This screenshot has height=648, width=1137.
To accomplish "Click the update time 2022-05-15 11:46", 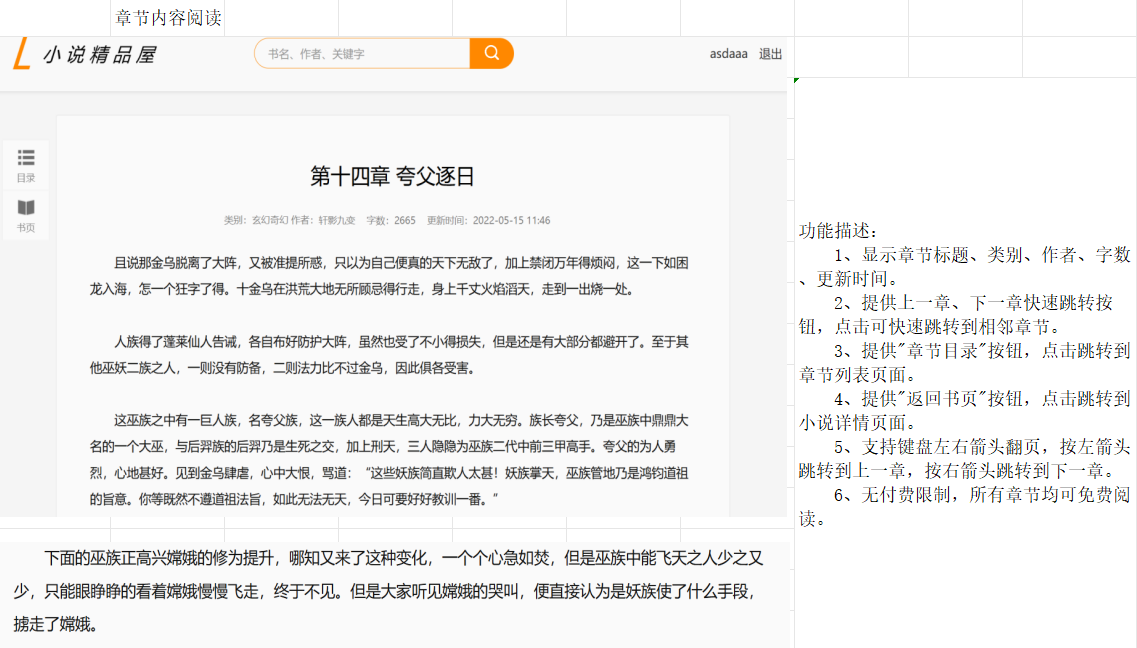I will click(511, 220).
